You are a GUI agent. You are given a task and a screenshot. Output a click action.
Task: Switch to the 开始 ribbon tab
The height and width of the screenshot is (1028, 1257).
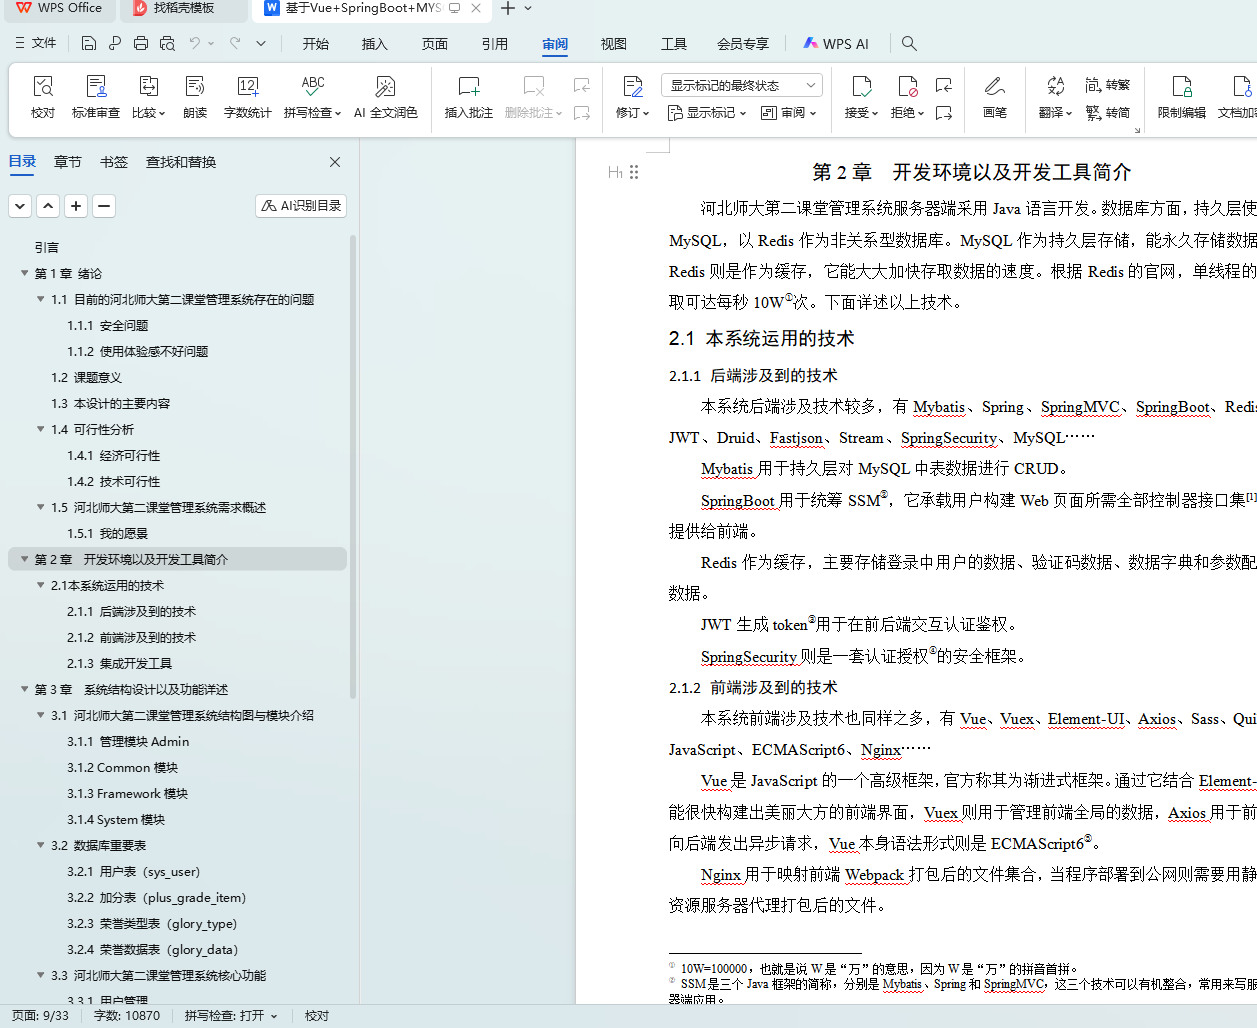tap(316, 44)
